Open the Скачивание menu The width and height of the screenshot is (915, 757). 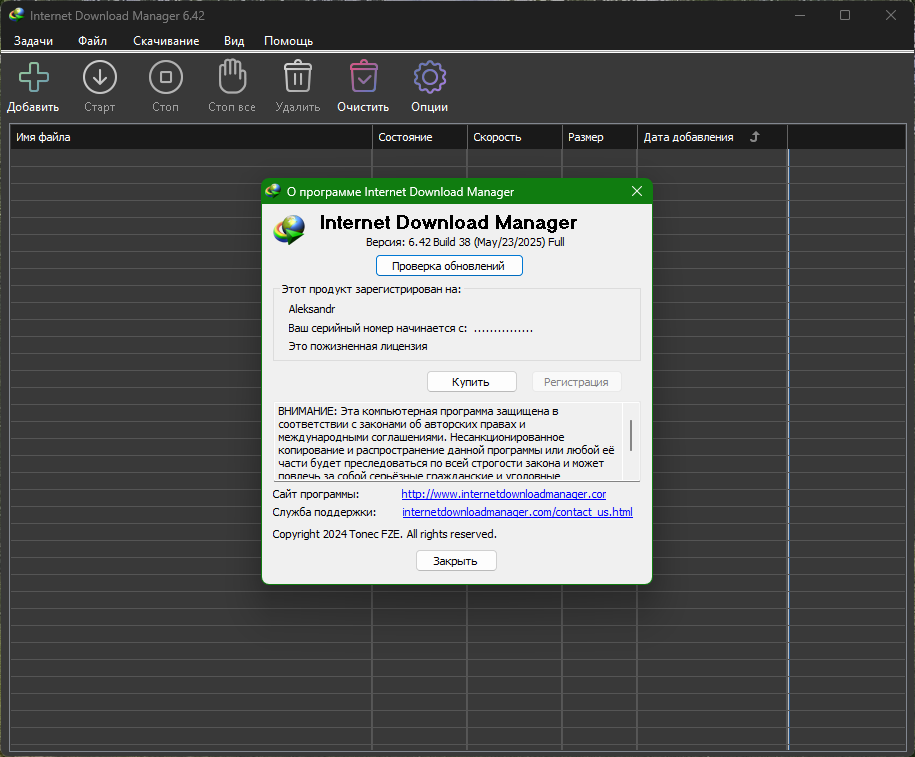coord(166,41)
